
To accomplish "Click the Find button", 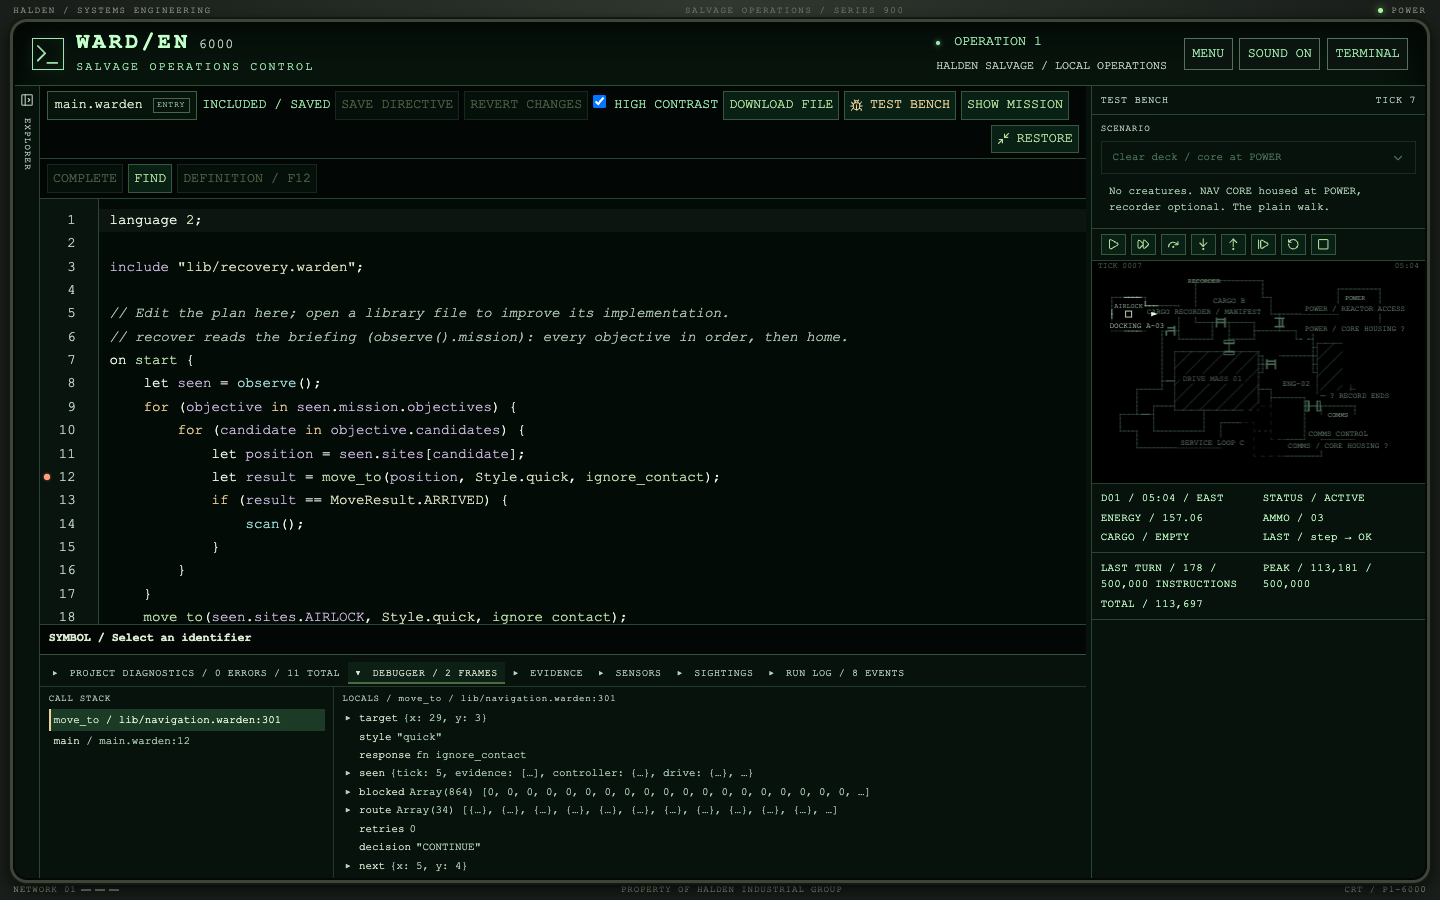I will (x=150, y=178).
